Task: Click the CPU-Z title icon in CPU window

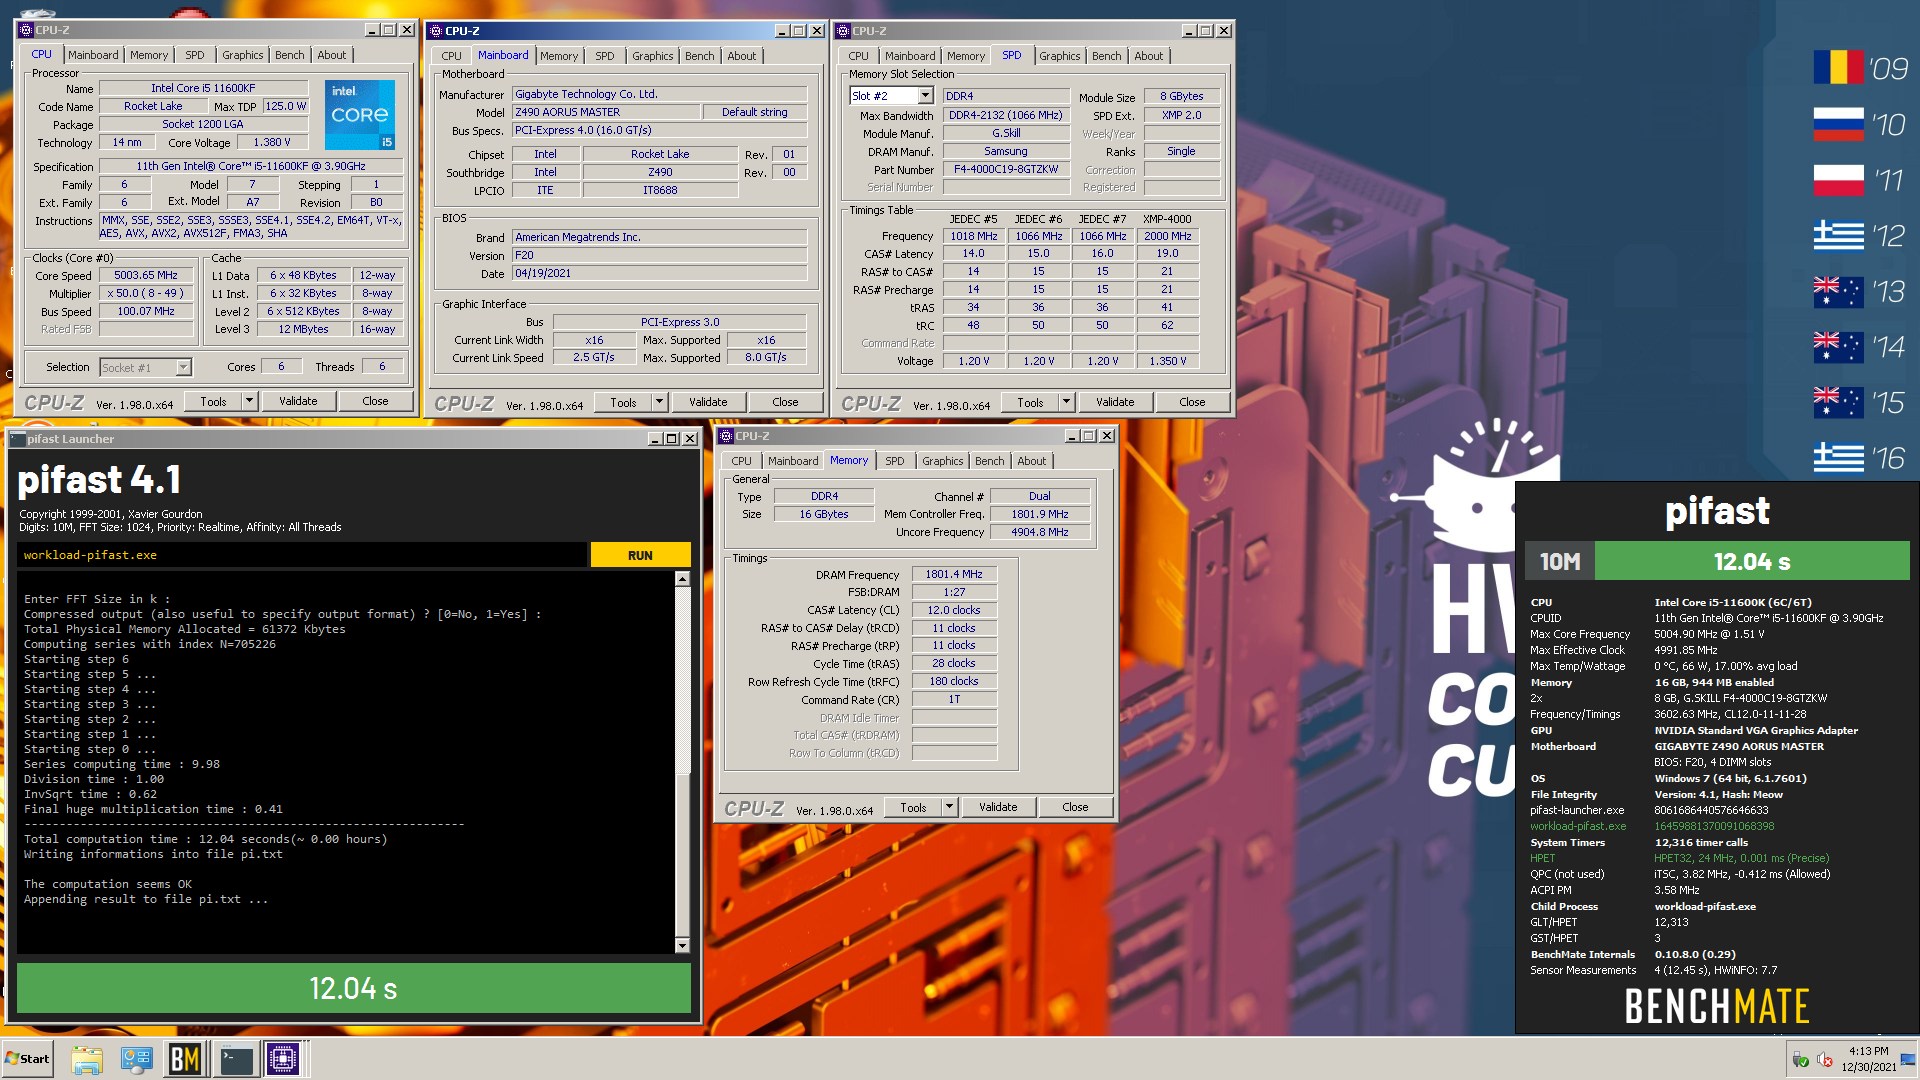Action: click(x=26, y=30)
